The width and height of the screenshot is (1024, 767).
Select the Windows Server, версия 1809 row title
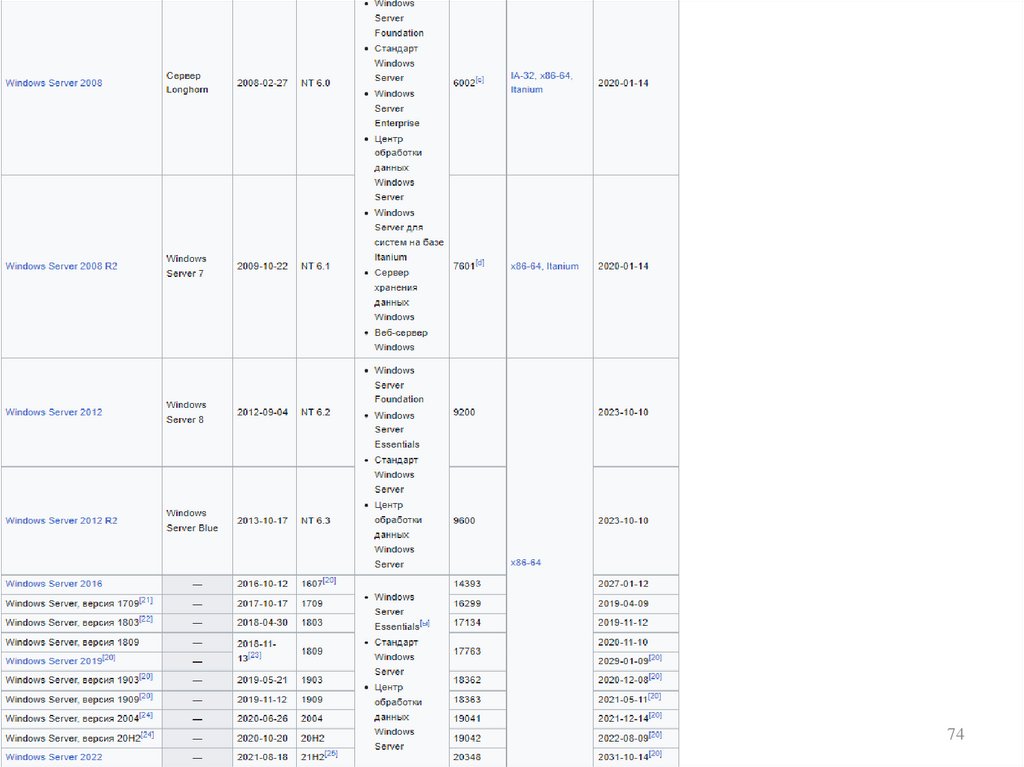click(72, 642)
